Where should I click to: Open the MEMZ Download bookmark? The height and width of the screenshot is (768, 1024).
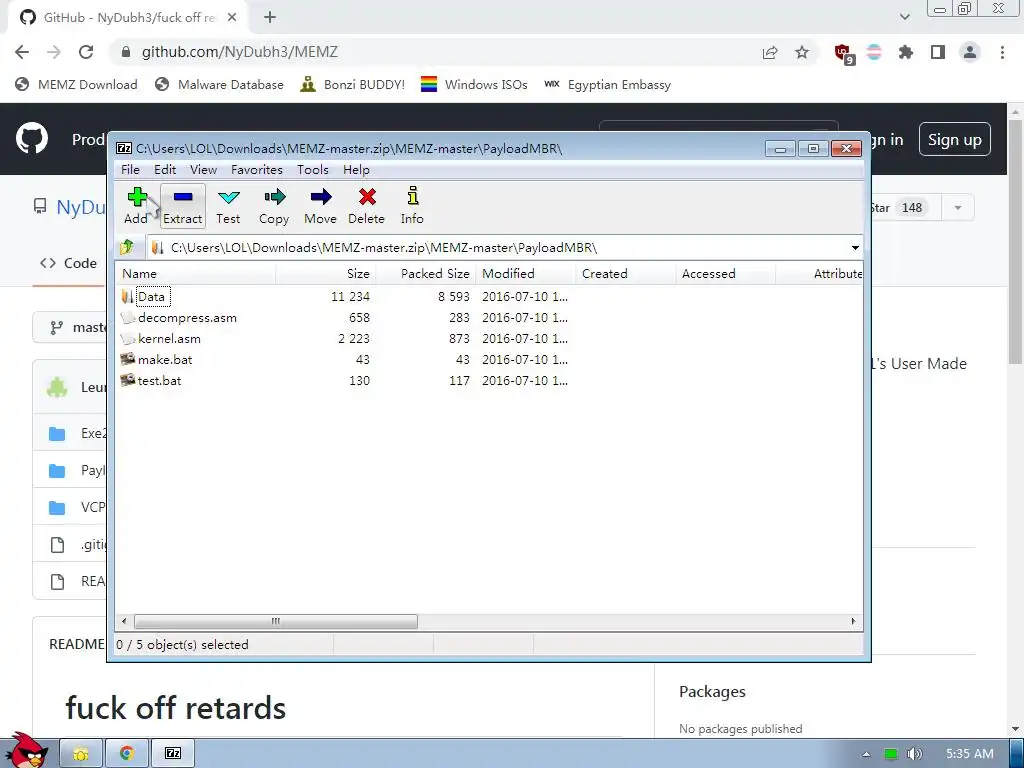coord(76,84)
